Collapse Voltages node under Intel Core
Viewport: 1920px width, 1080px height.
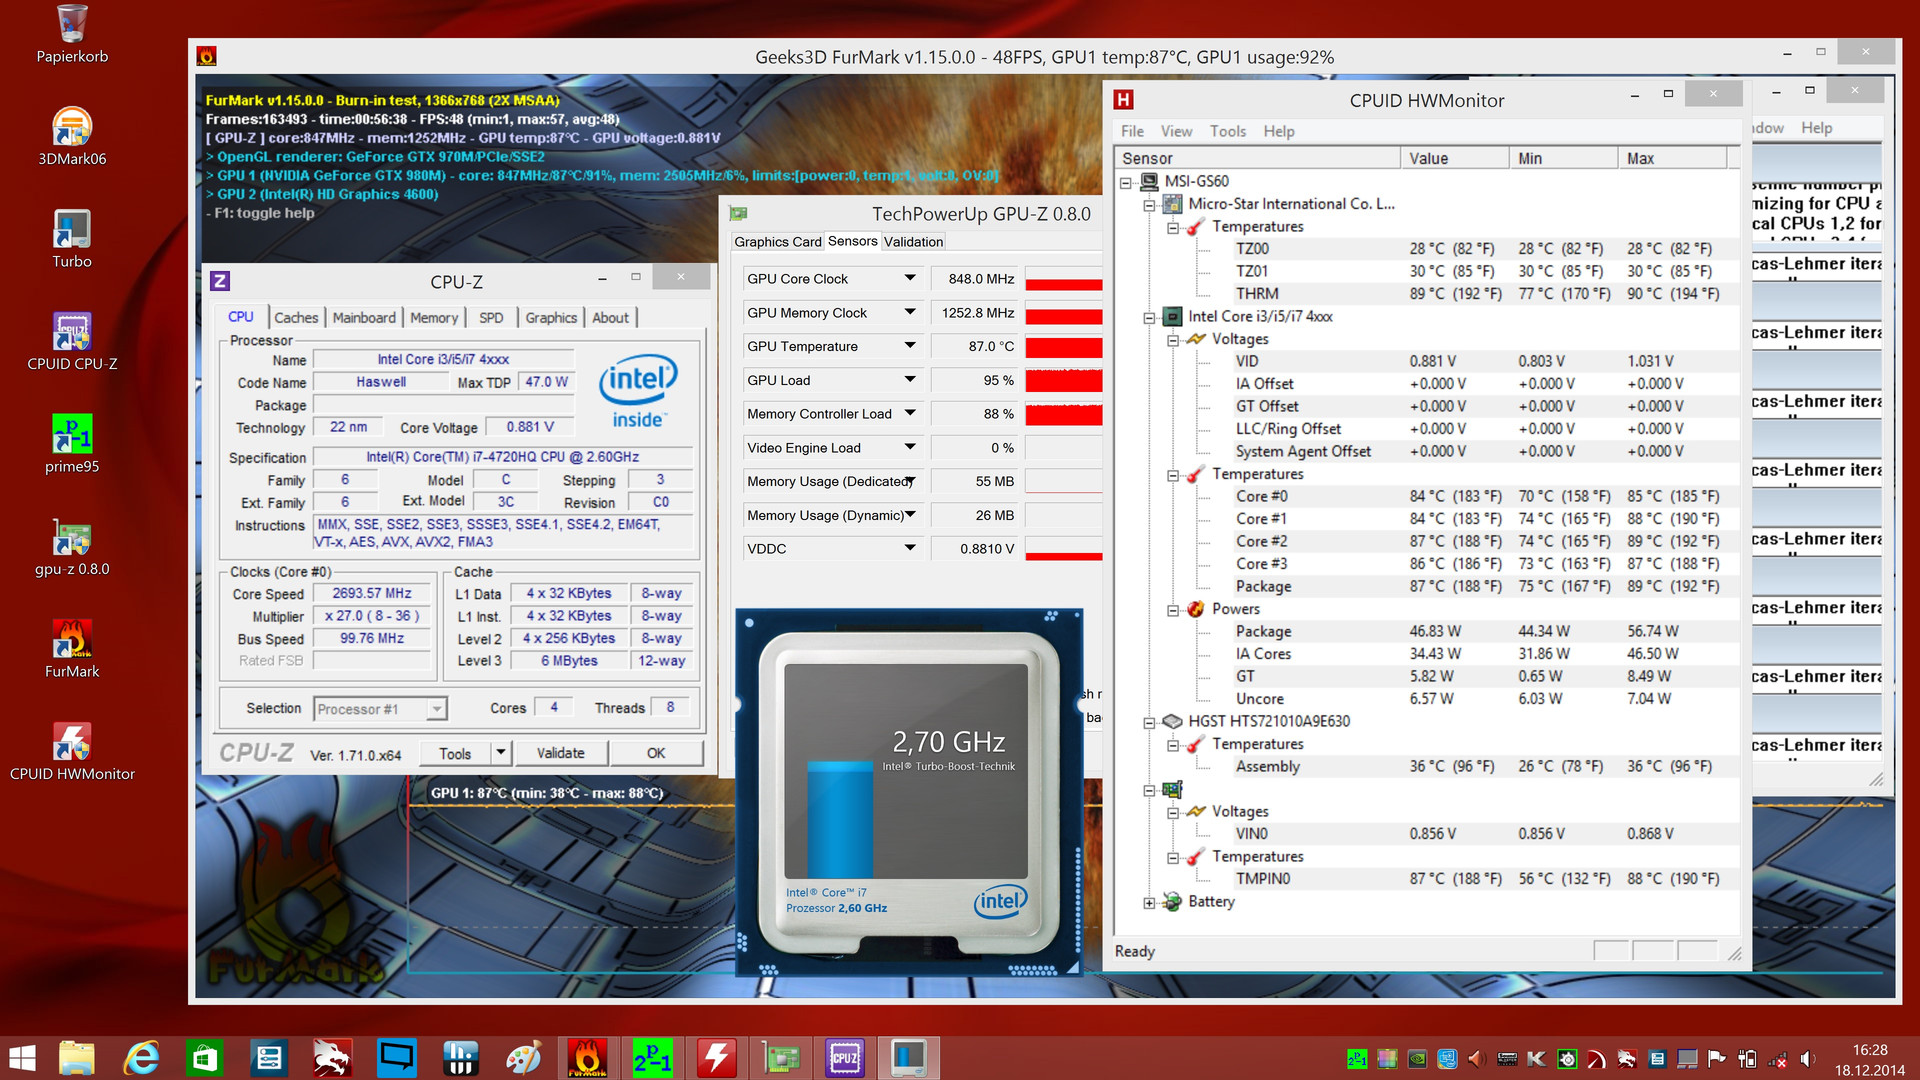point(1173,340)
